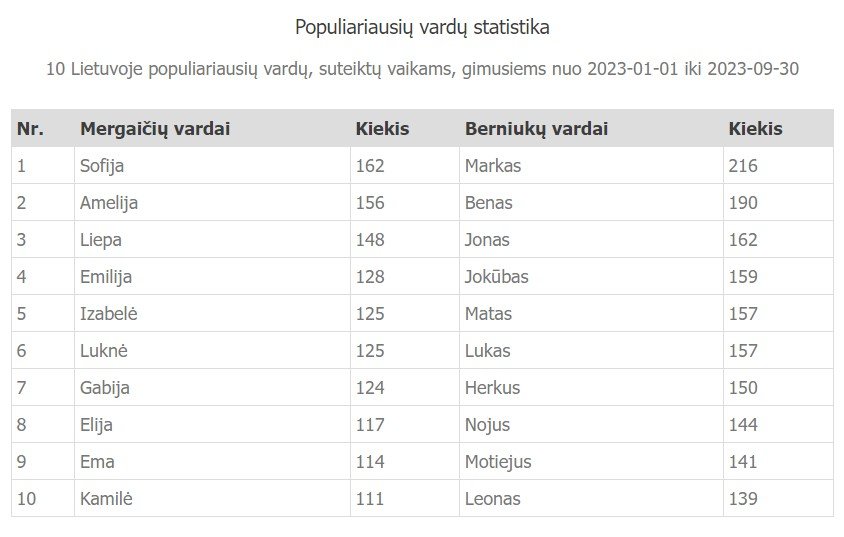Click the Berniukų vardai column header
The width and height of the screenshot is (844, 537).
coord(536,129)
